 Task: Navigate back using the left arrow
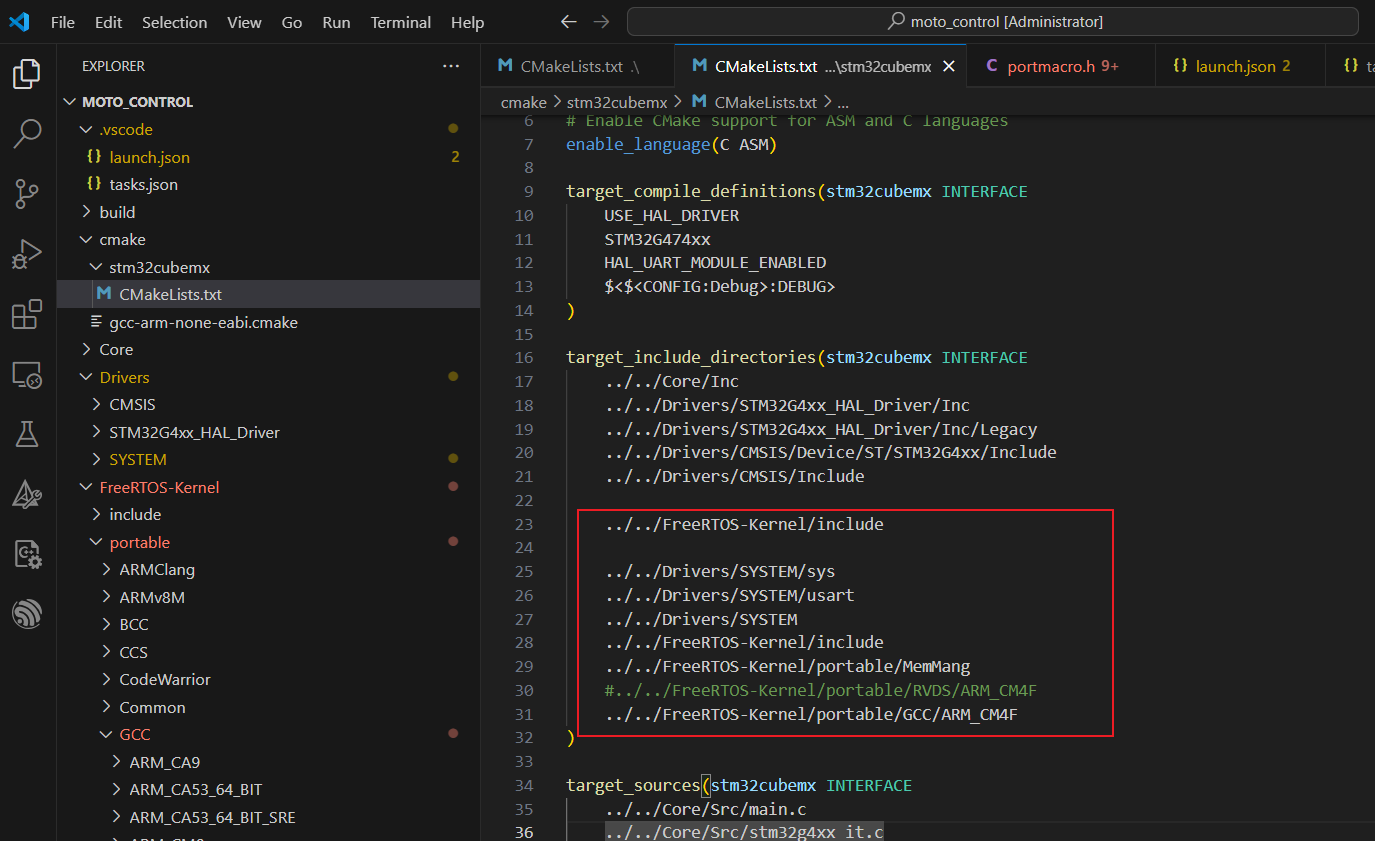[568, 21]
